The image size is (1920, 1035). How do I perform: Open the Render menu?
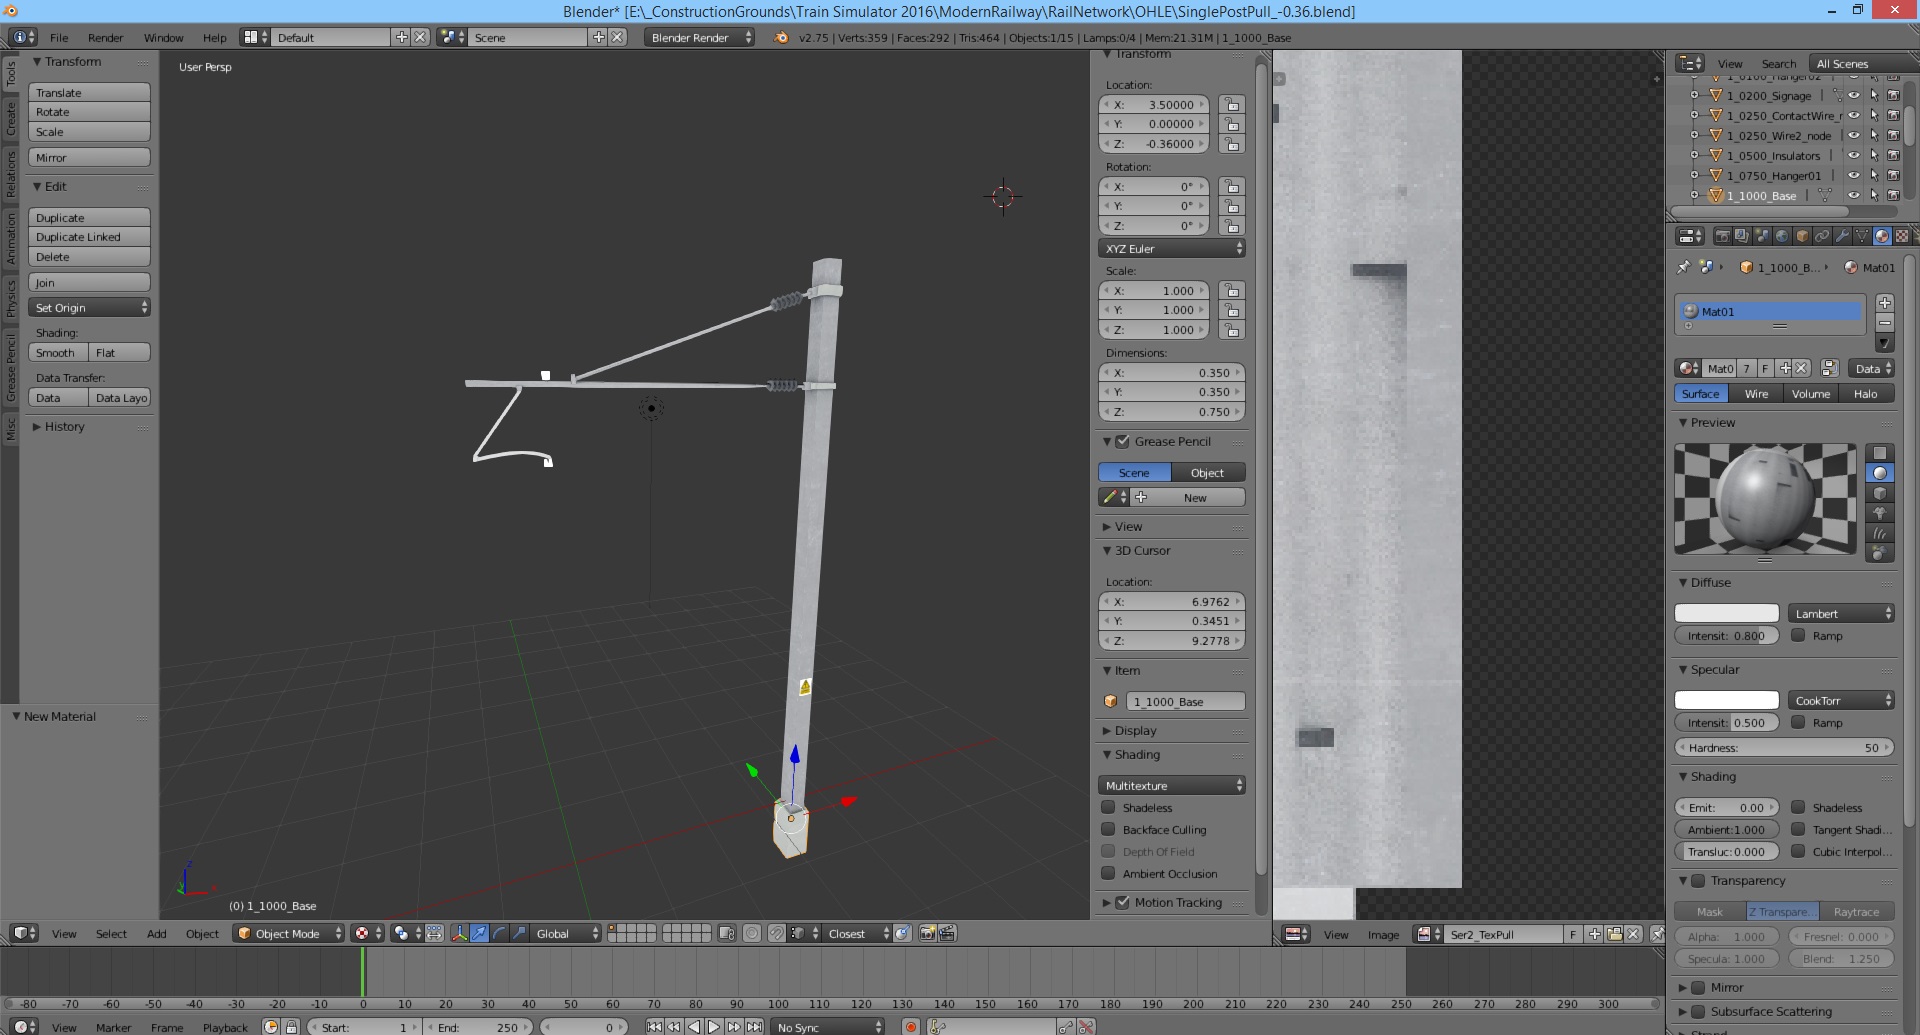tap(105, 38)
